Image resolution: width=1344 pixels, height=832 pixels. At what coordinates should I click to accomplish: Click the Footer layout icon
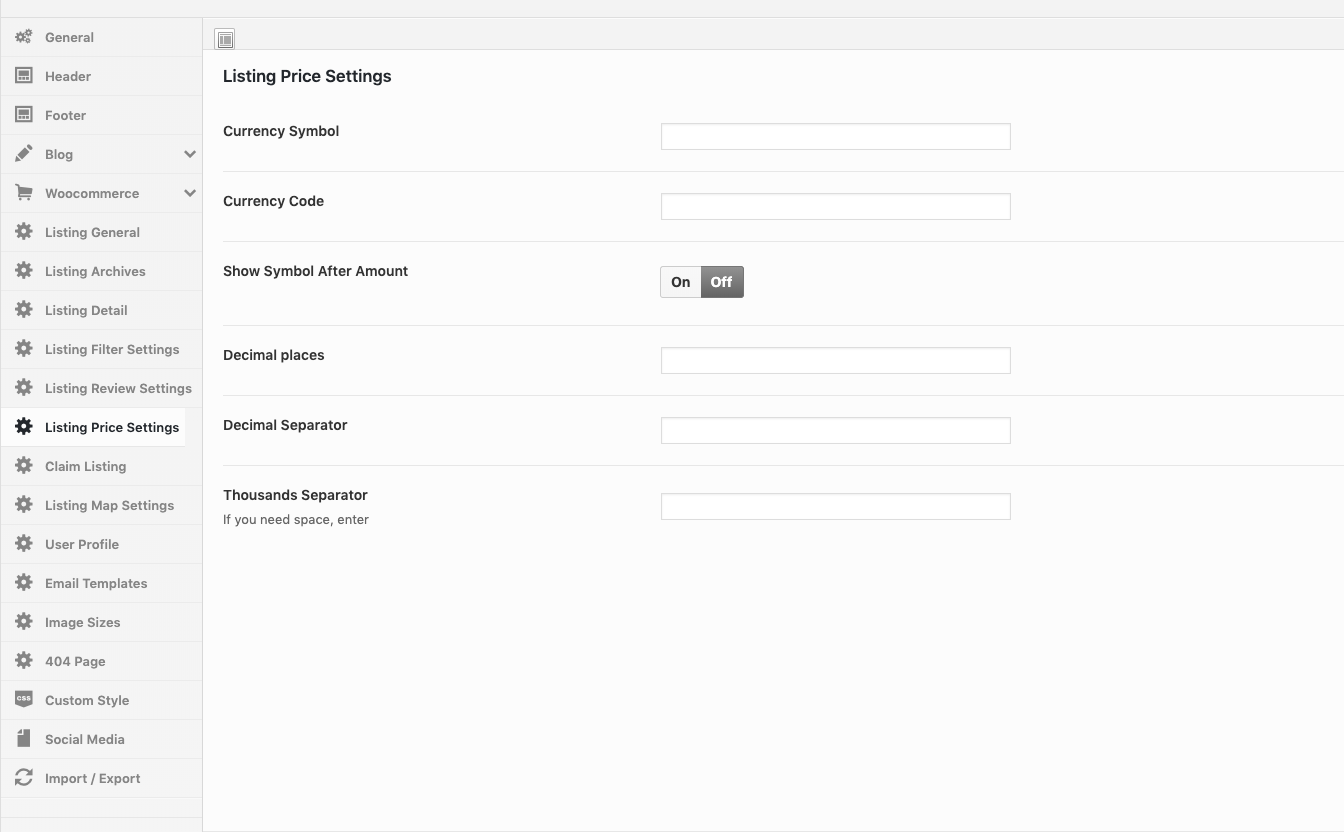pyautogui.click(x=24, y=115)
